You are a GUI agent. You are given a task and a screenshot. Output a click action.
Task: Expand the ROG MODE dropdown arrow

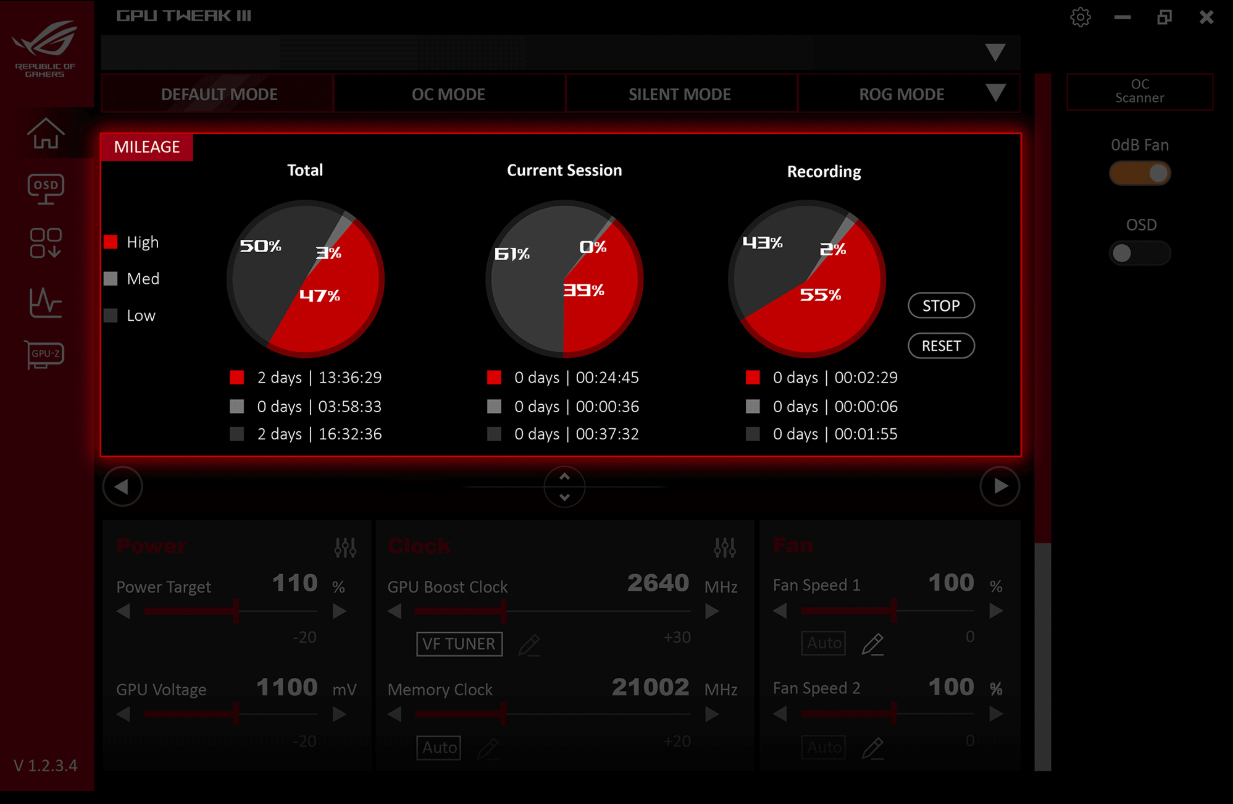[x=995, y=93]
